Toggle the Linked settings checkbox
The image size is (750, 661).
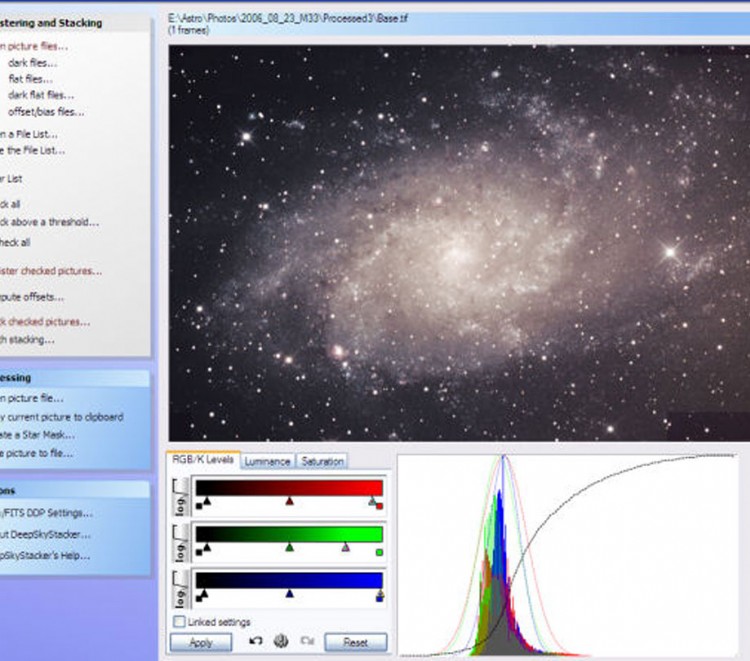coord(179,621)
